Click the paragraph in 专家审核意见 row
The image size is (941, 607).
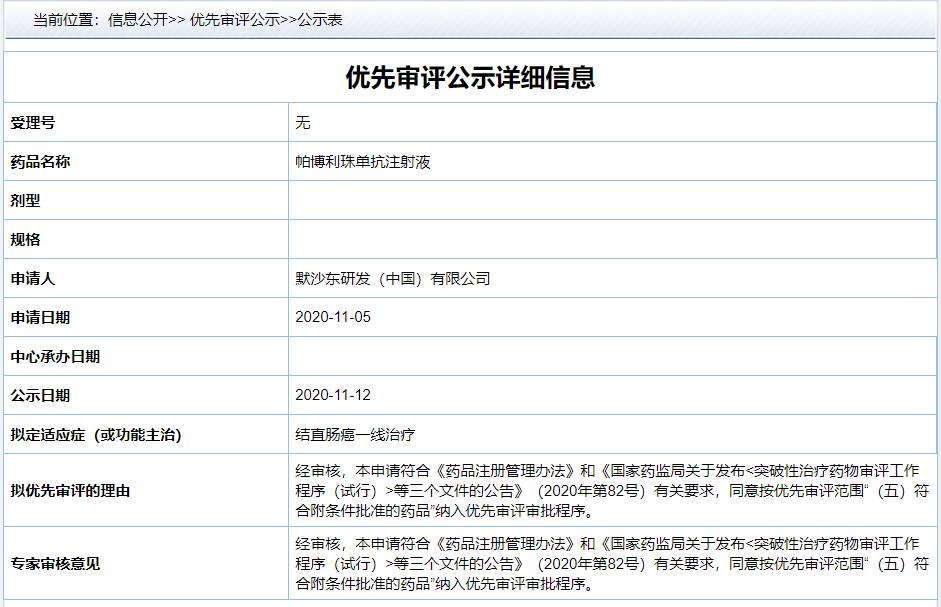[612, 564]
